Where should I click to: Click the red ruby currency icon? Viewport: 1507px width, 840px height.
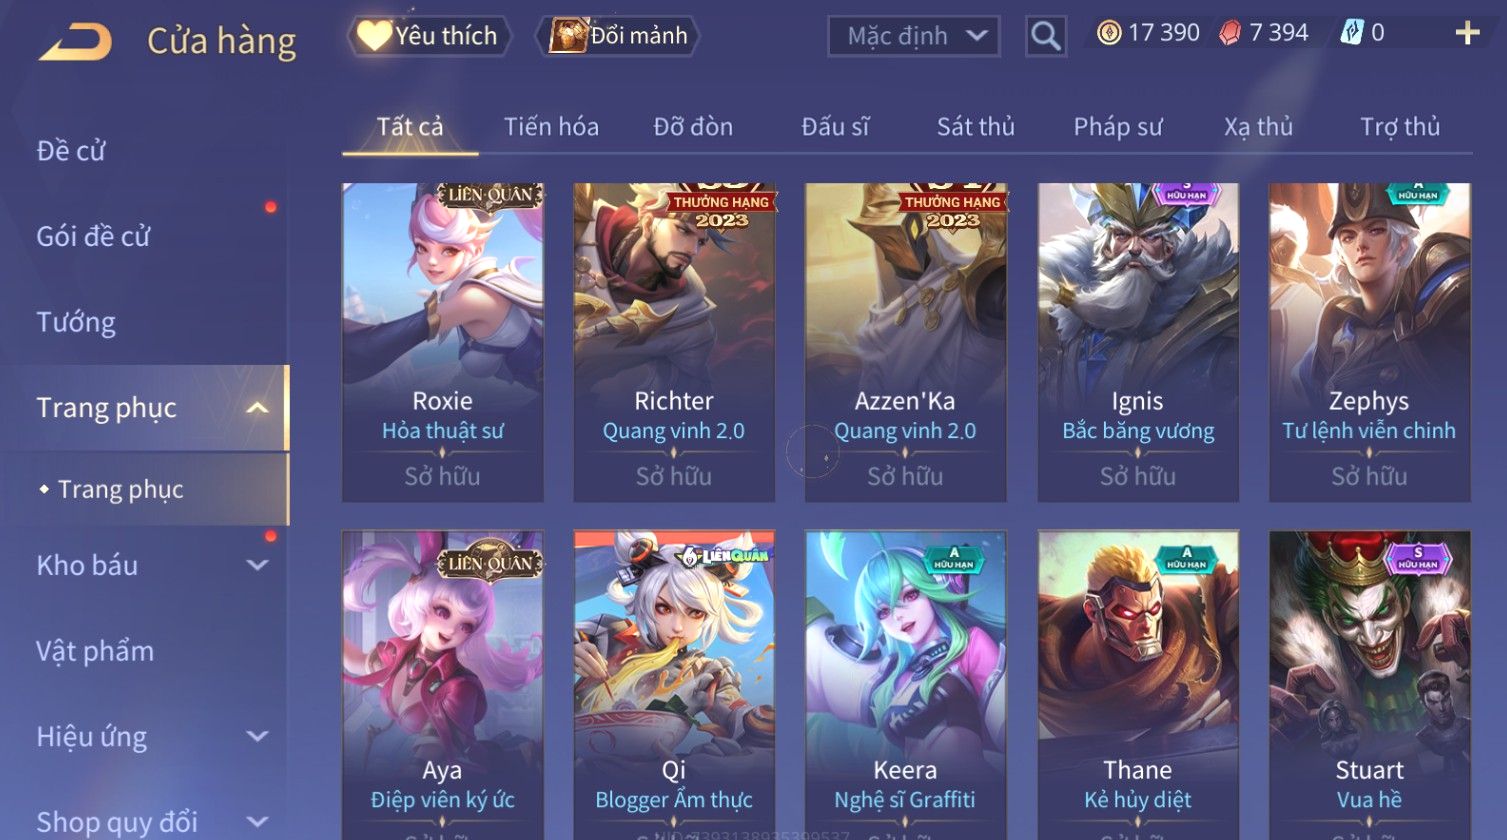click(x=1230, y=34)
